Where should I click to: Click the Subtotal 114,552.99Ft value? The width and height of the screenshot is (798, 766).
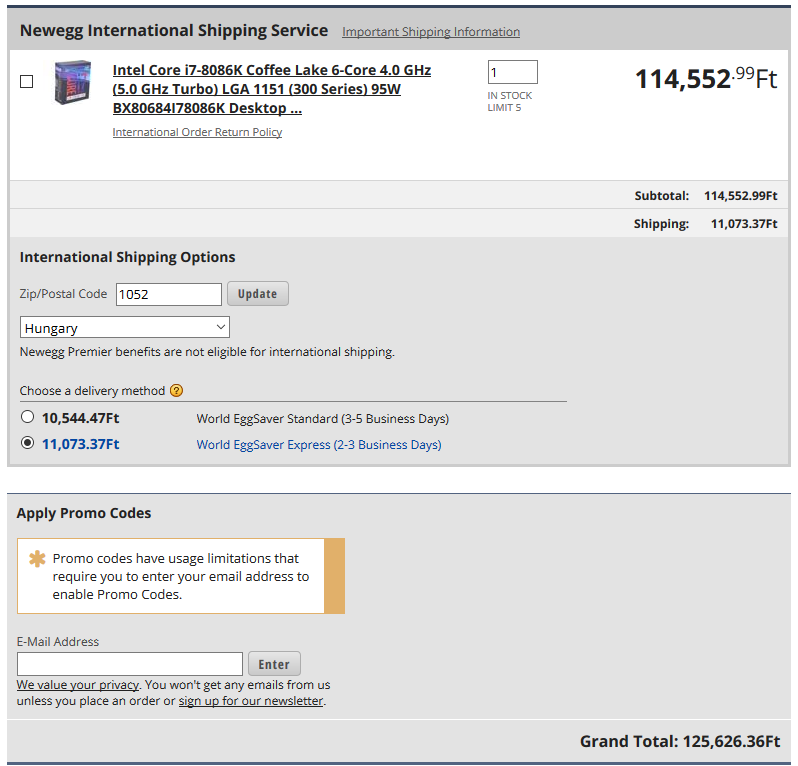740,195
